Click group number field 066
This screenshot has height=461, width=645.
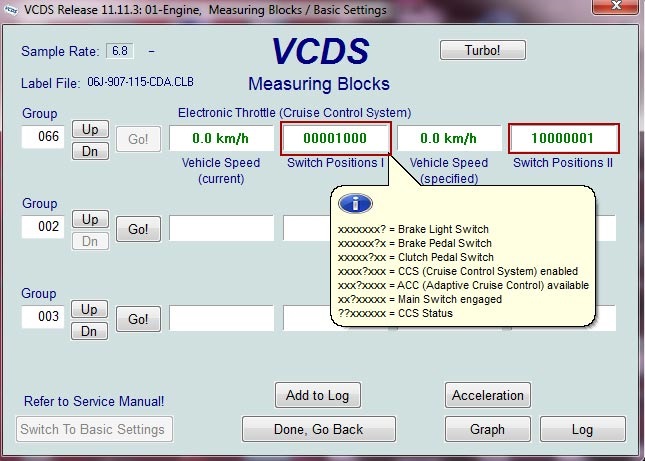[43, 137]
